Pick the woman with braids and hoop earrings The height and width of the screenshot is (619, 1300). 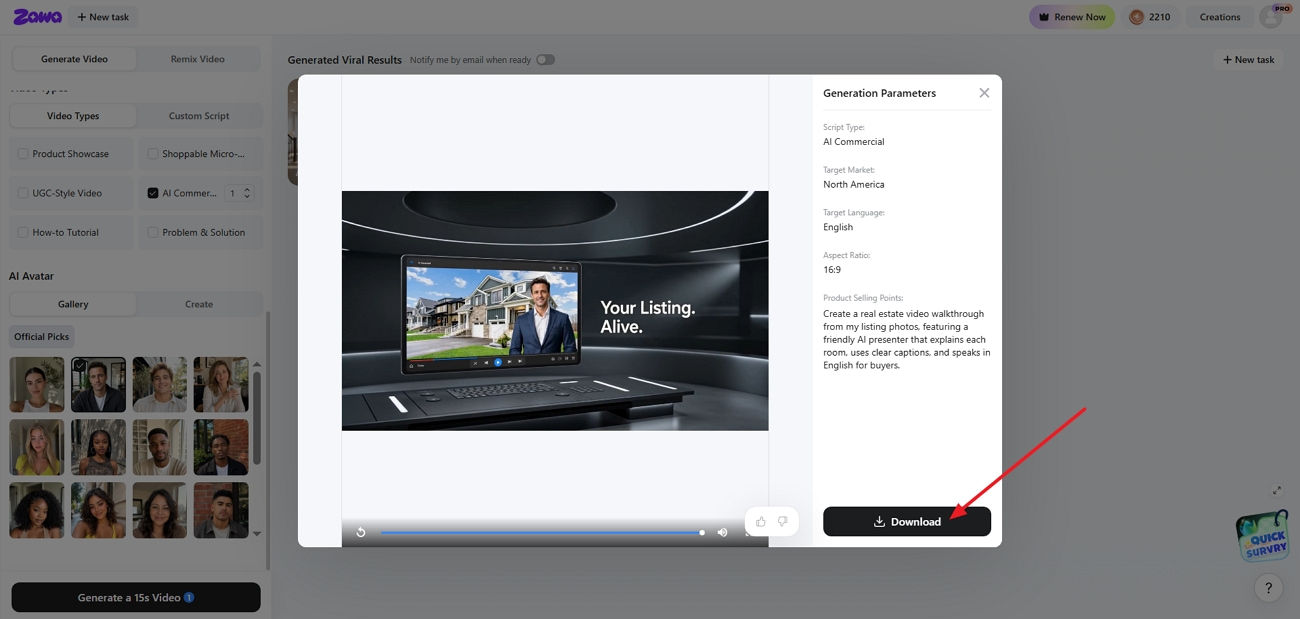pos(98,447)
